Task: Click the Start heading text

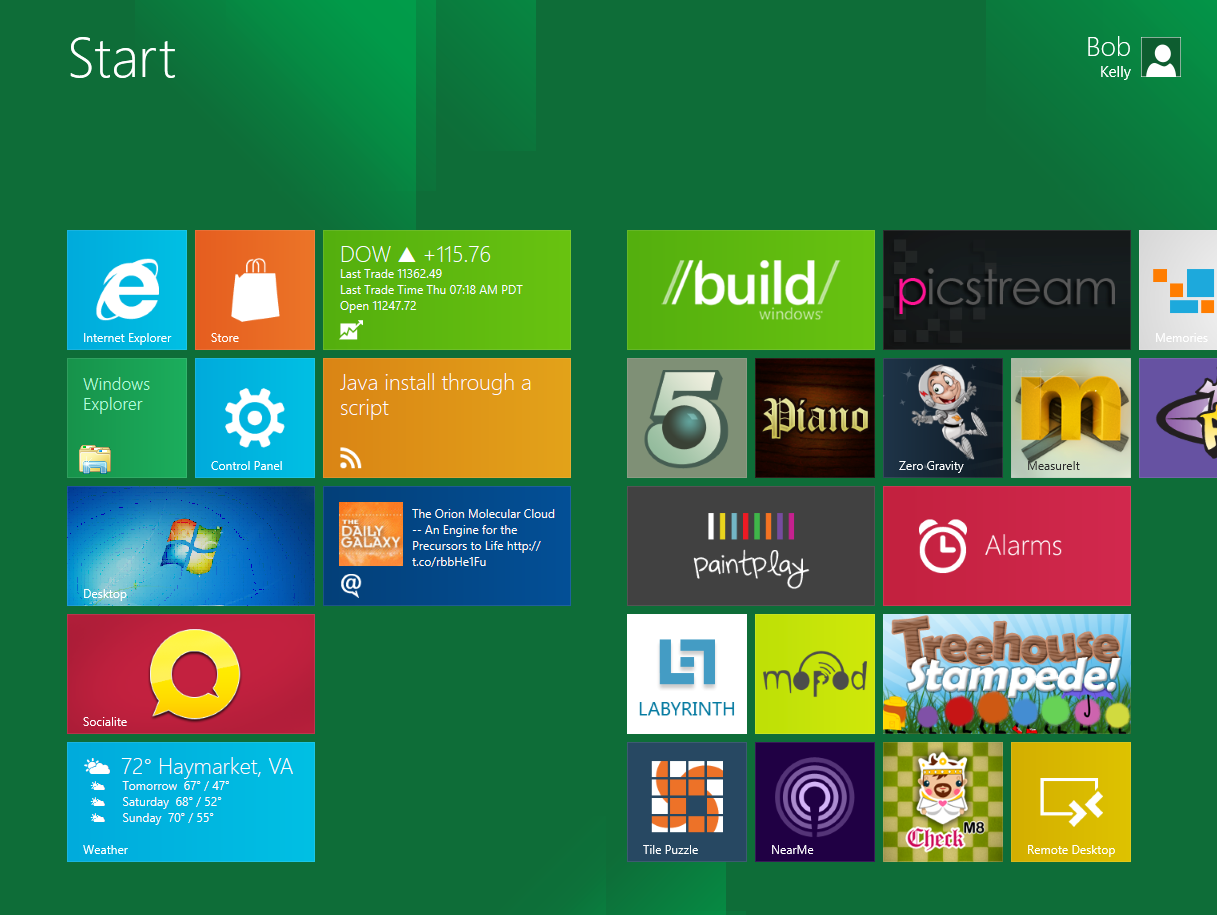Action: 122,58
